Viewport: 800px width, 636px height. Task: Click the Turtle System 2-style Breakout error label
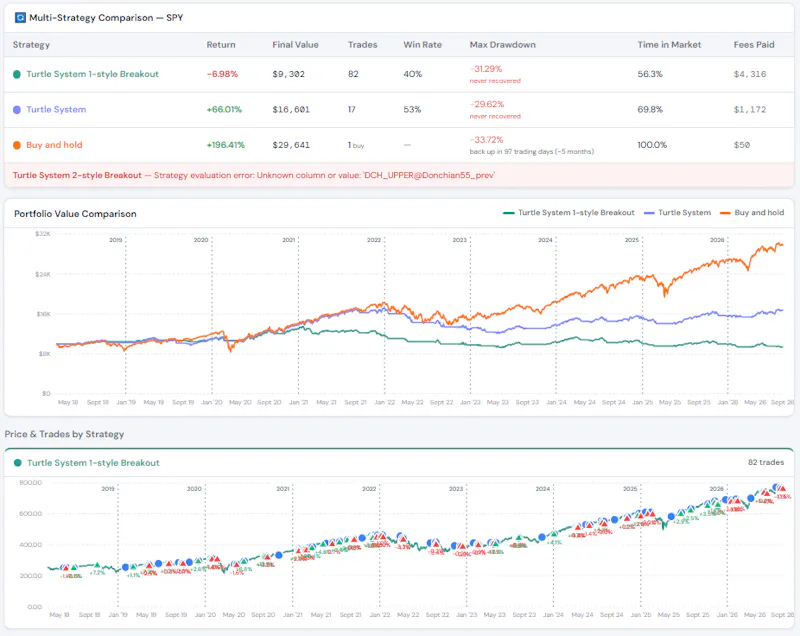point(77,175)
